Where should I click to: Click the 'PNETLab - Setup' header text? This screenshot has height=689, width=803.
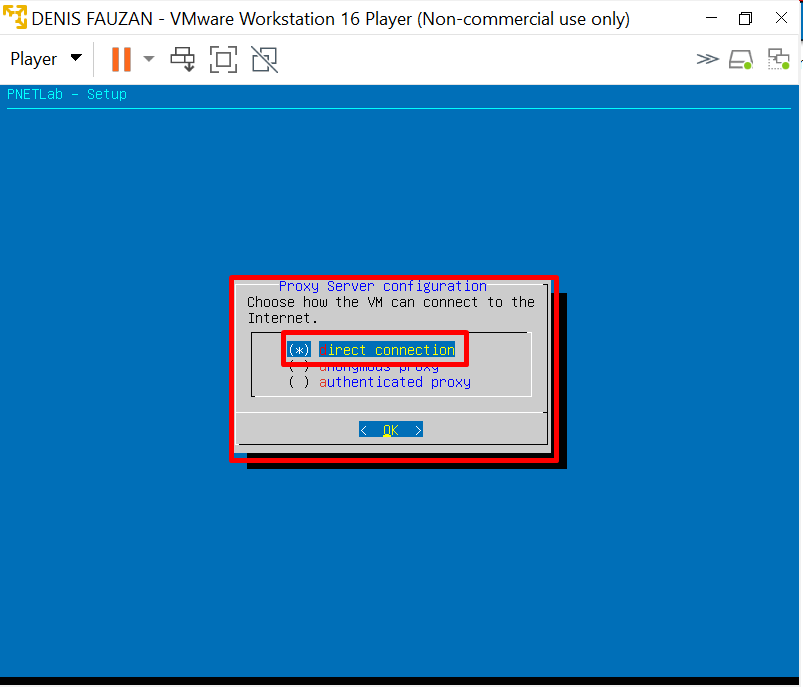(67, 94)
